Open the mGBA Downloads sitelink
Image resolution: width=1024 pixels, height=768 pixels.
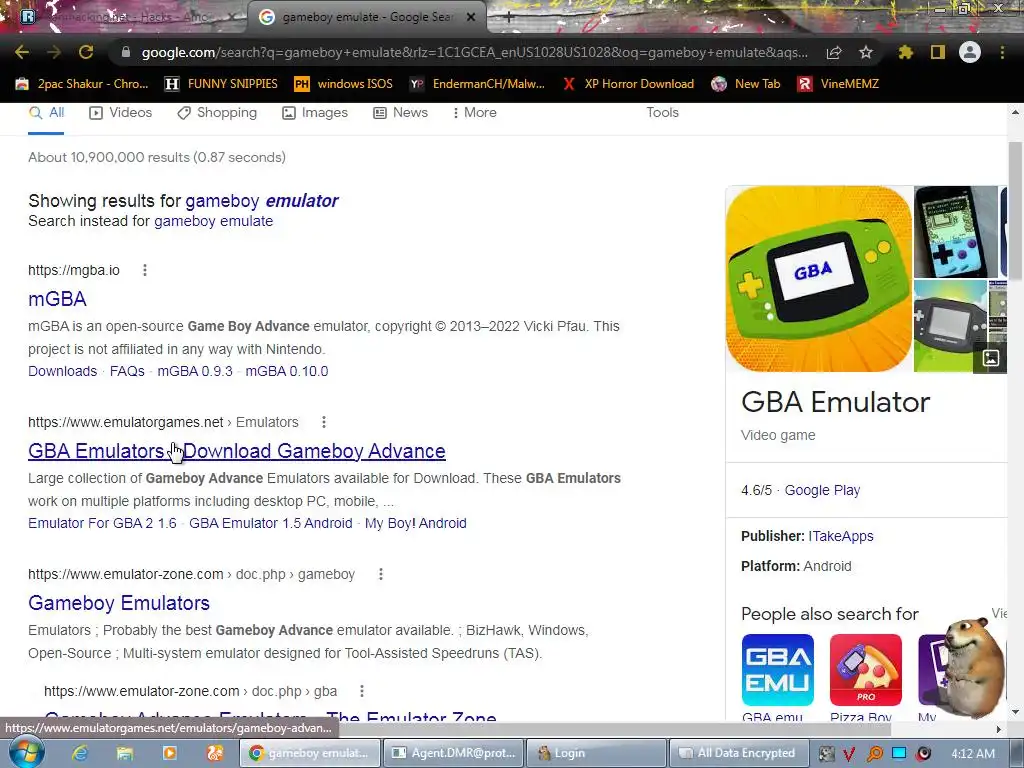coord(63,371)
